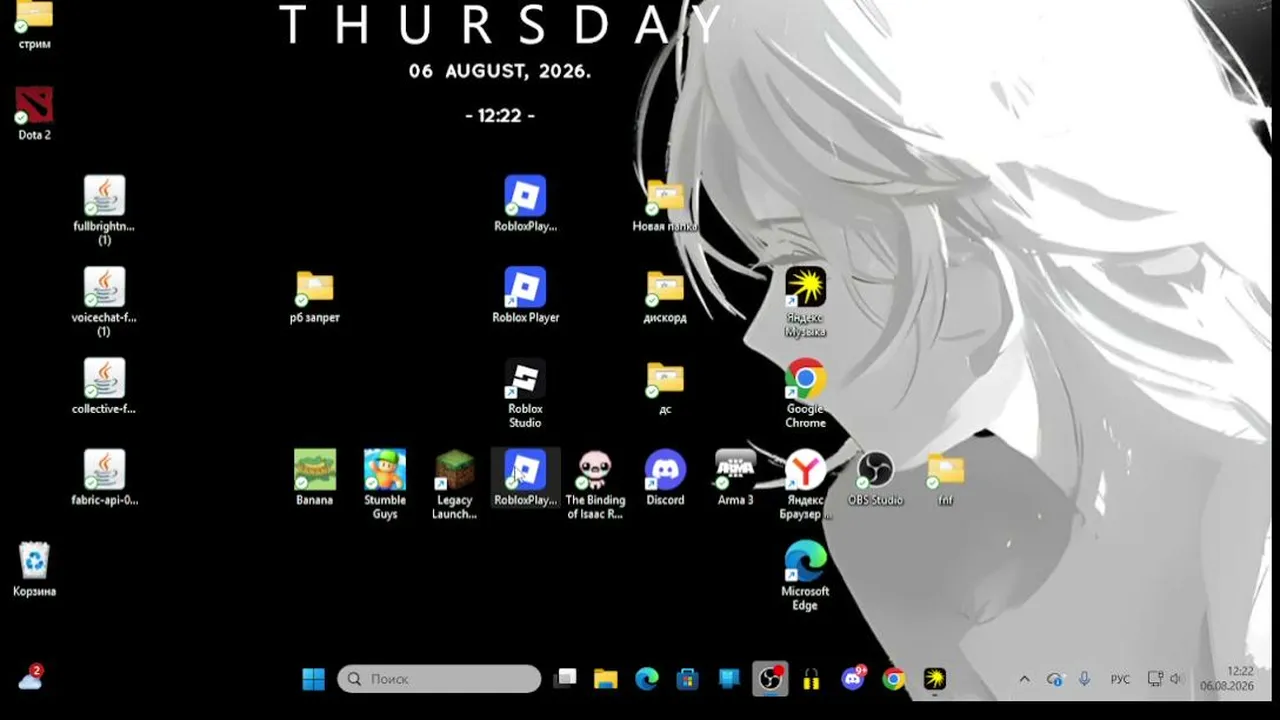Viewport: 1280px width, 720px height.
Task: Select the fullbrightn... (1) Java file
Action: click(x=104, y=210)
